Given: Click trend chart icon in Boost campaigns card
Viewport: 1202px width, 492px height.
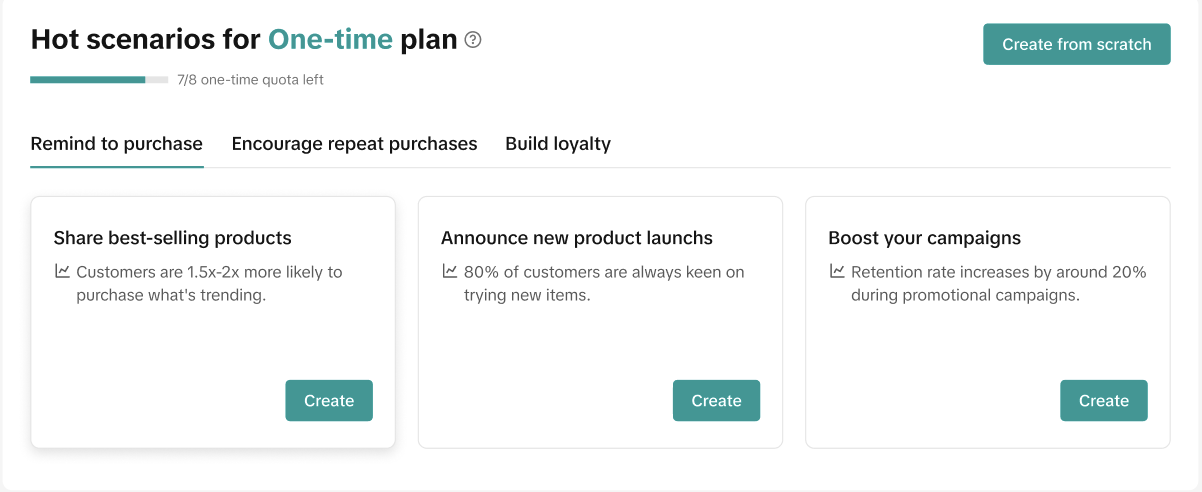Looking at the screenshot, I should pos(837,271).
